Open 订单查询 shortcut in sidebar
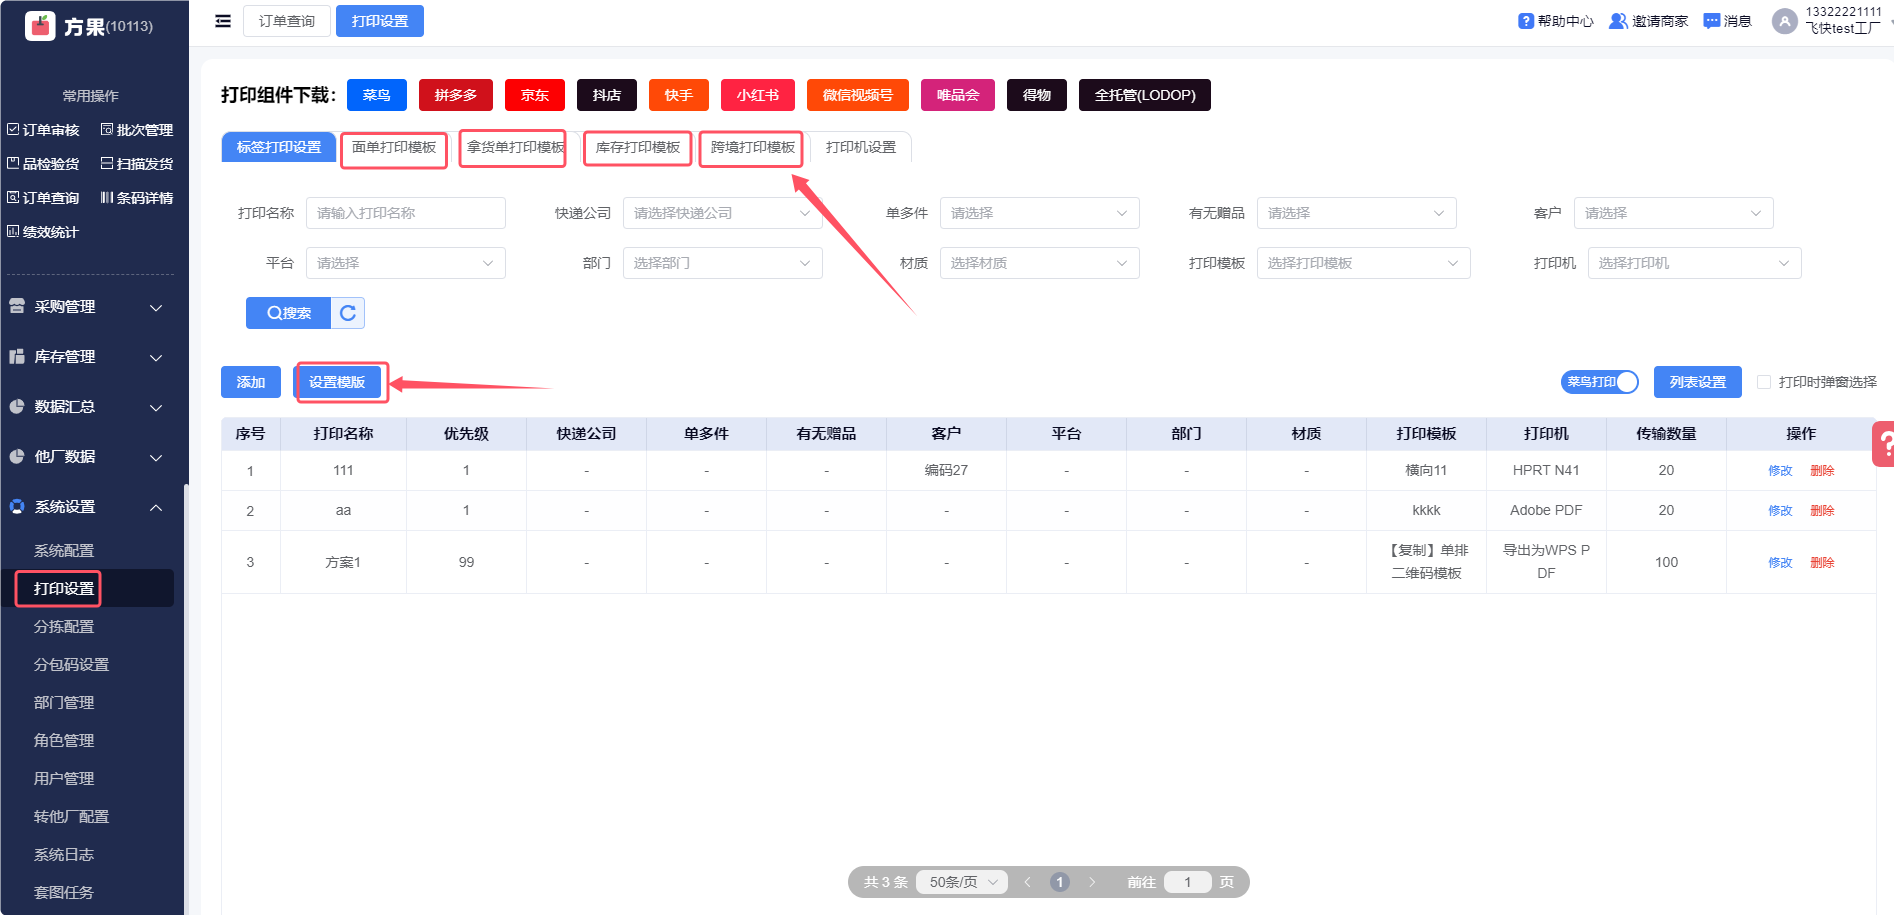This screenshot has height=915, width=1894. [43, 198]
